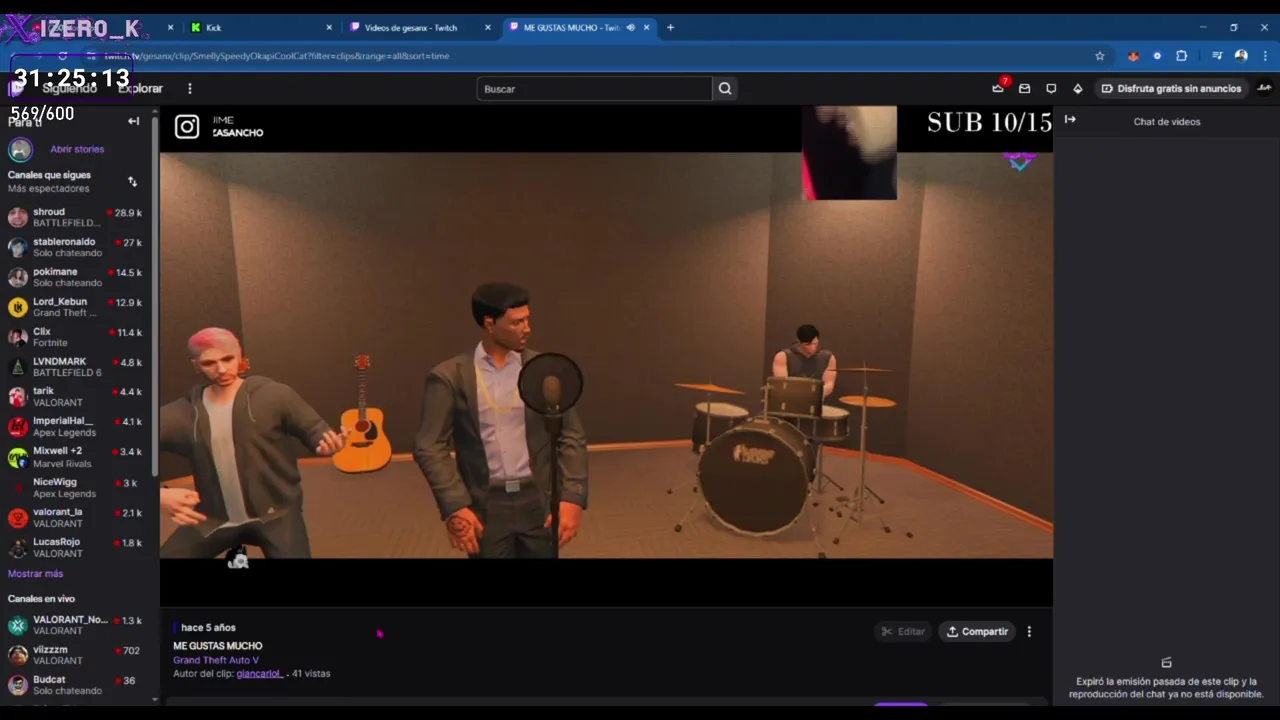Click the search magnifier button
Image resolution: width=1280 pixels, height=720 pixels.
(x=725, y=89)
